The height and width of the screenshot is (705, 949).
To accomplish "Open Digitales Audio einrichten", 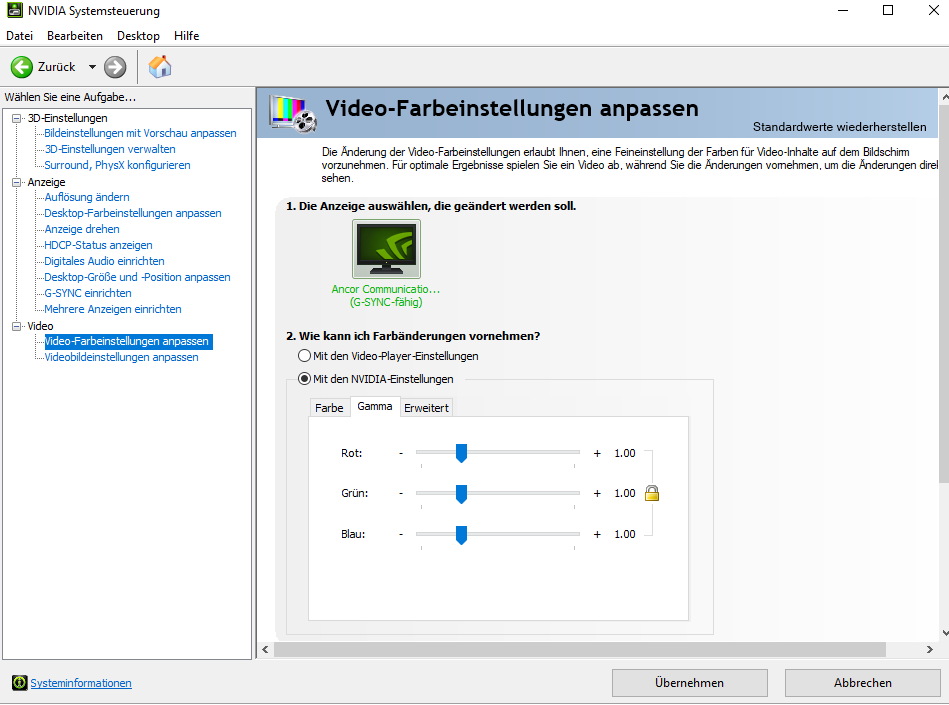I will (x=104, y=261).
